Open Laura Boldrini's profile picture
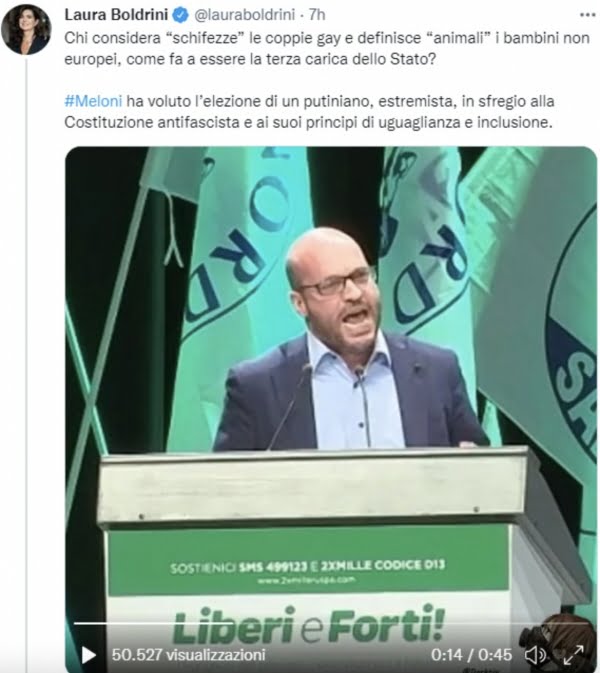The height and width of the screenshot is (673, 600). (26, 29)
